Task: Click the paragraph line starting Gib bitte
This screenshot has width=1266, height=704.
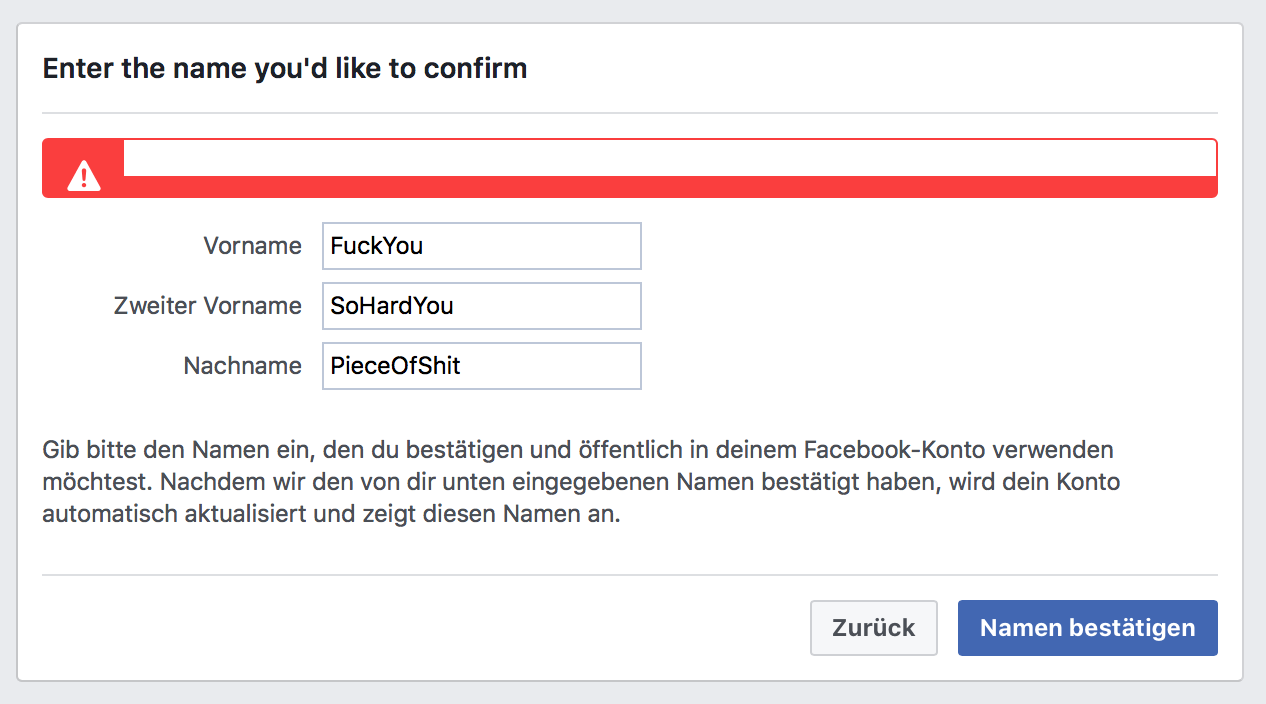Action: (x=578, y=450)
